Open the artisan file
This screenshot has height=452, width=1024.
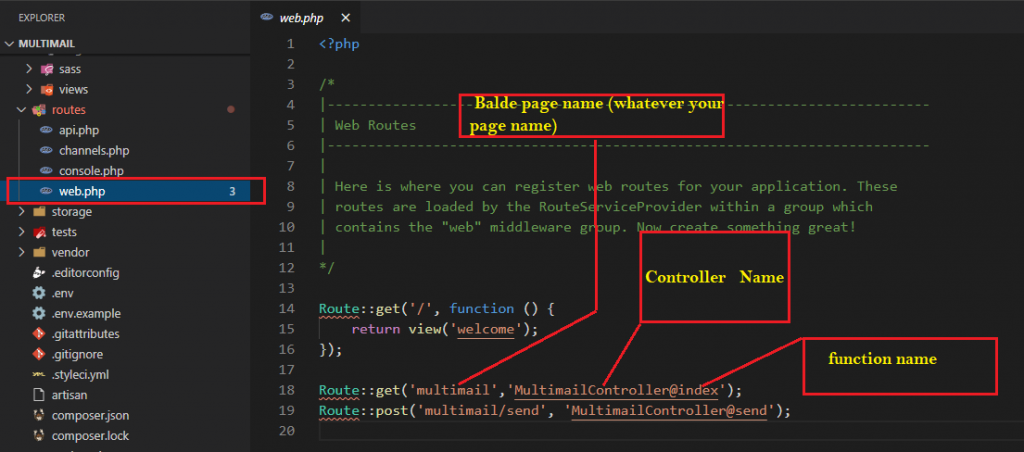[x=71, y=395]
